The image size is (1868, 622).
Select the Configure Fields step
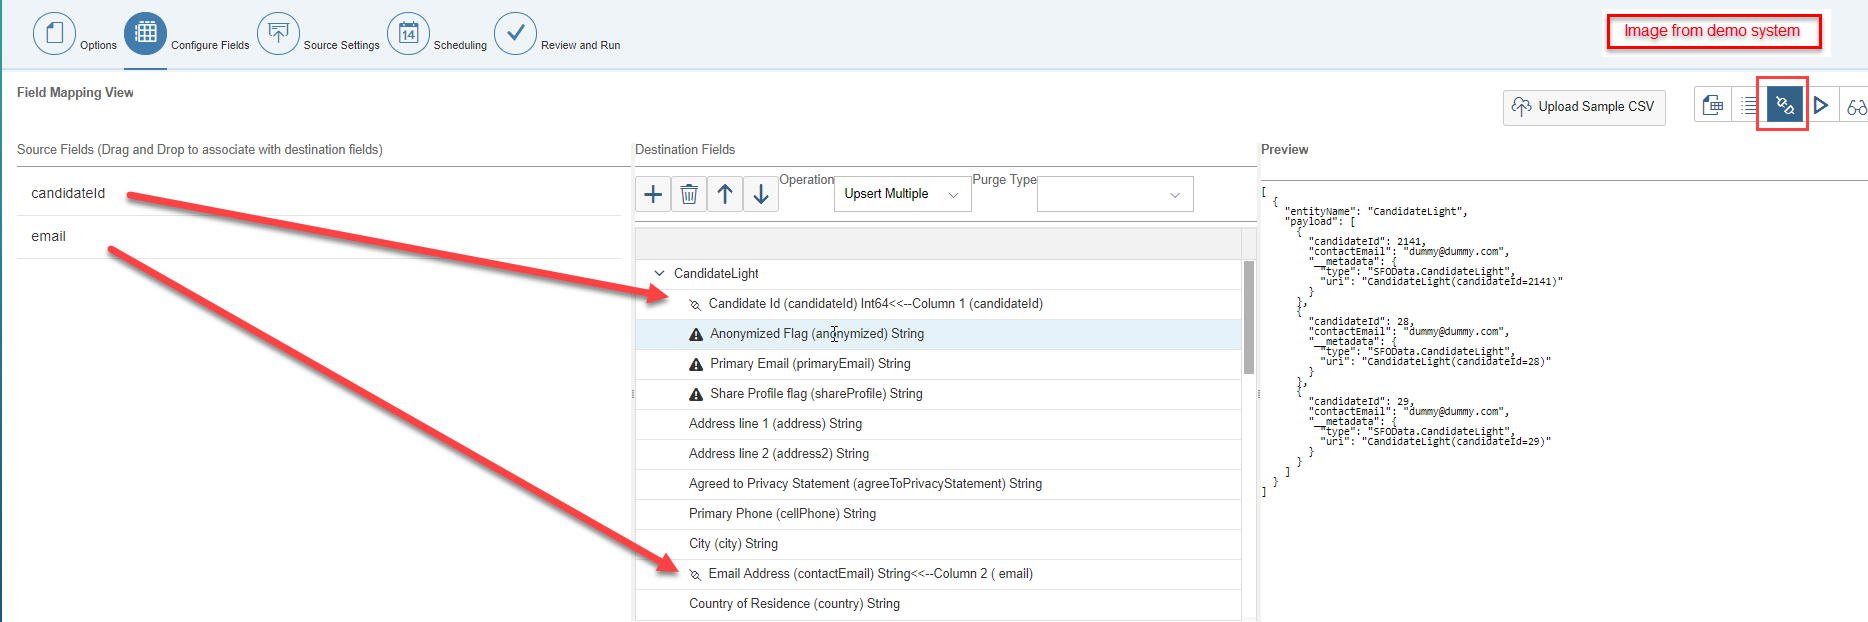coord(146,33)
